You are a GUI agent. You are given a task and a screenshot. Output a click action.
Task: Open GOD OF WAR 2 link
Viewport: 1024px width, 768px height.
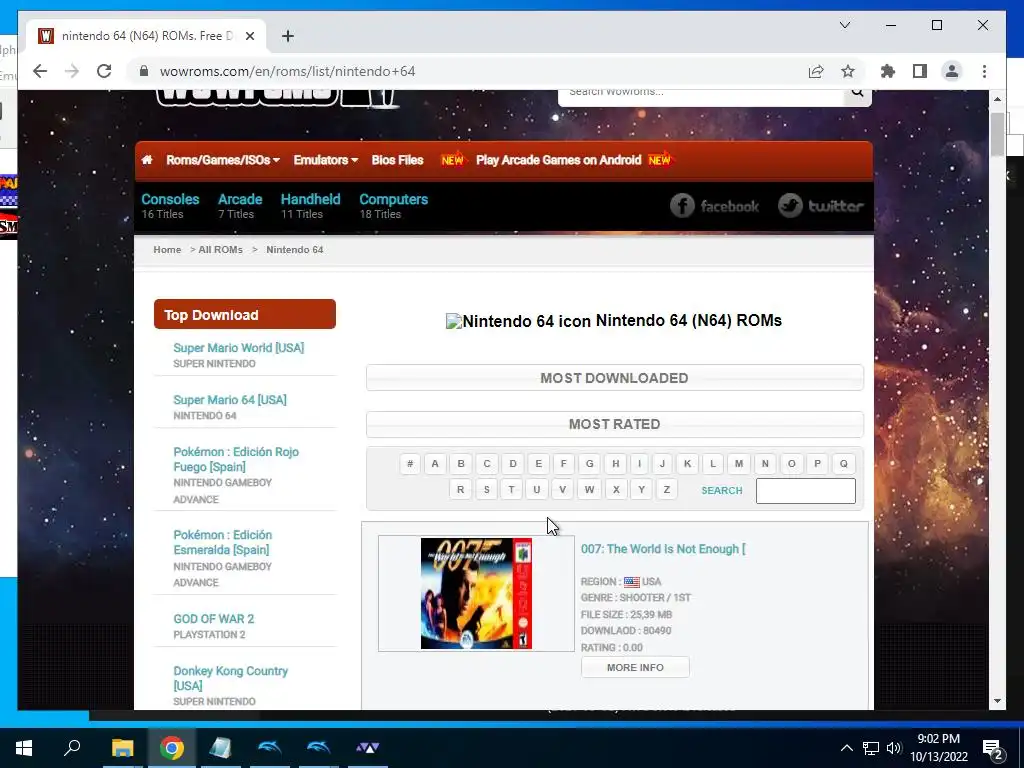tap(214, 618)
